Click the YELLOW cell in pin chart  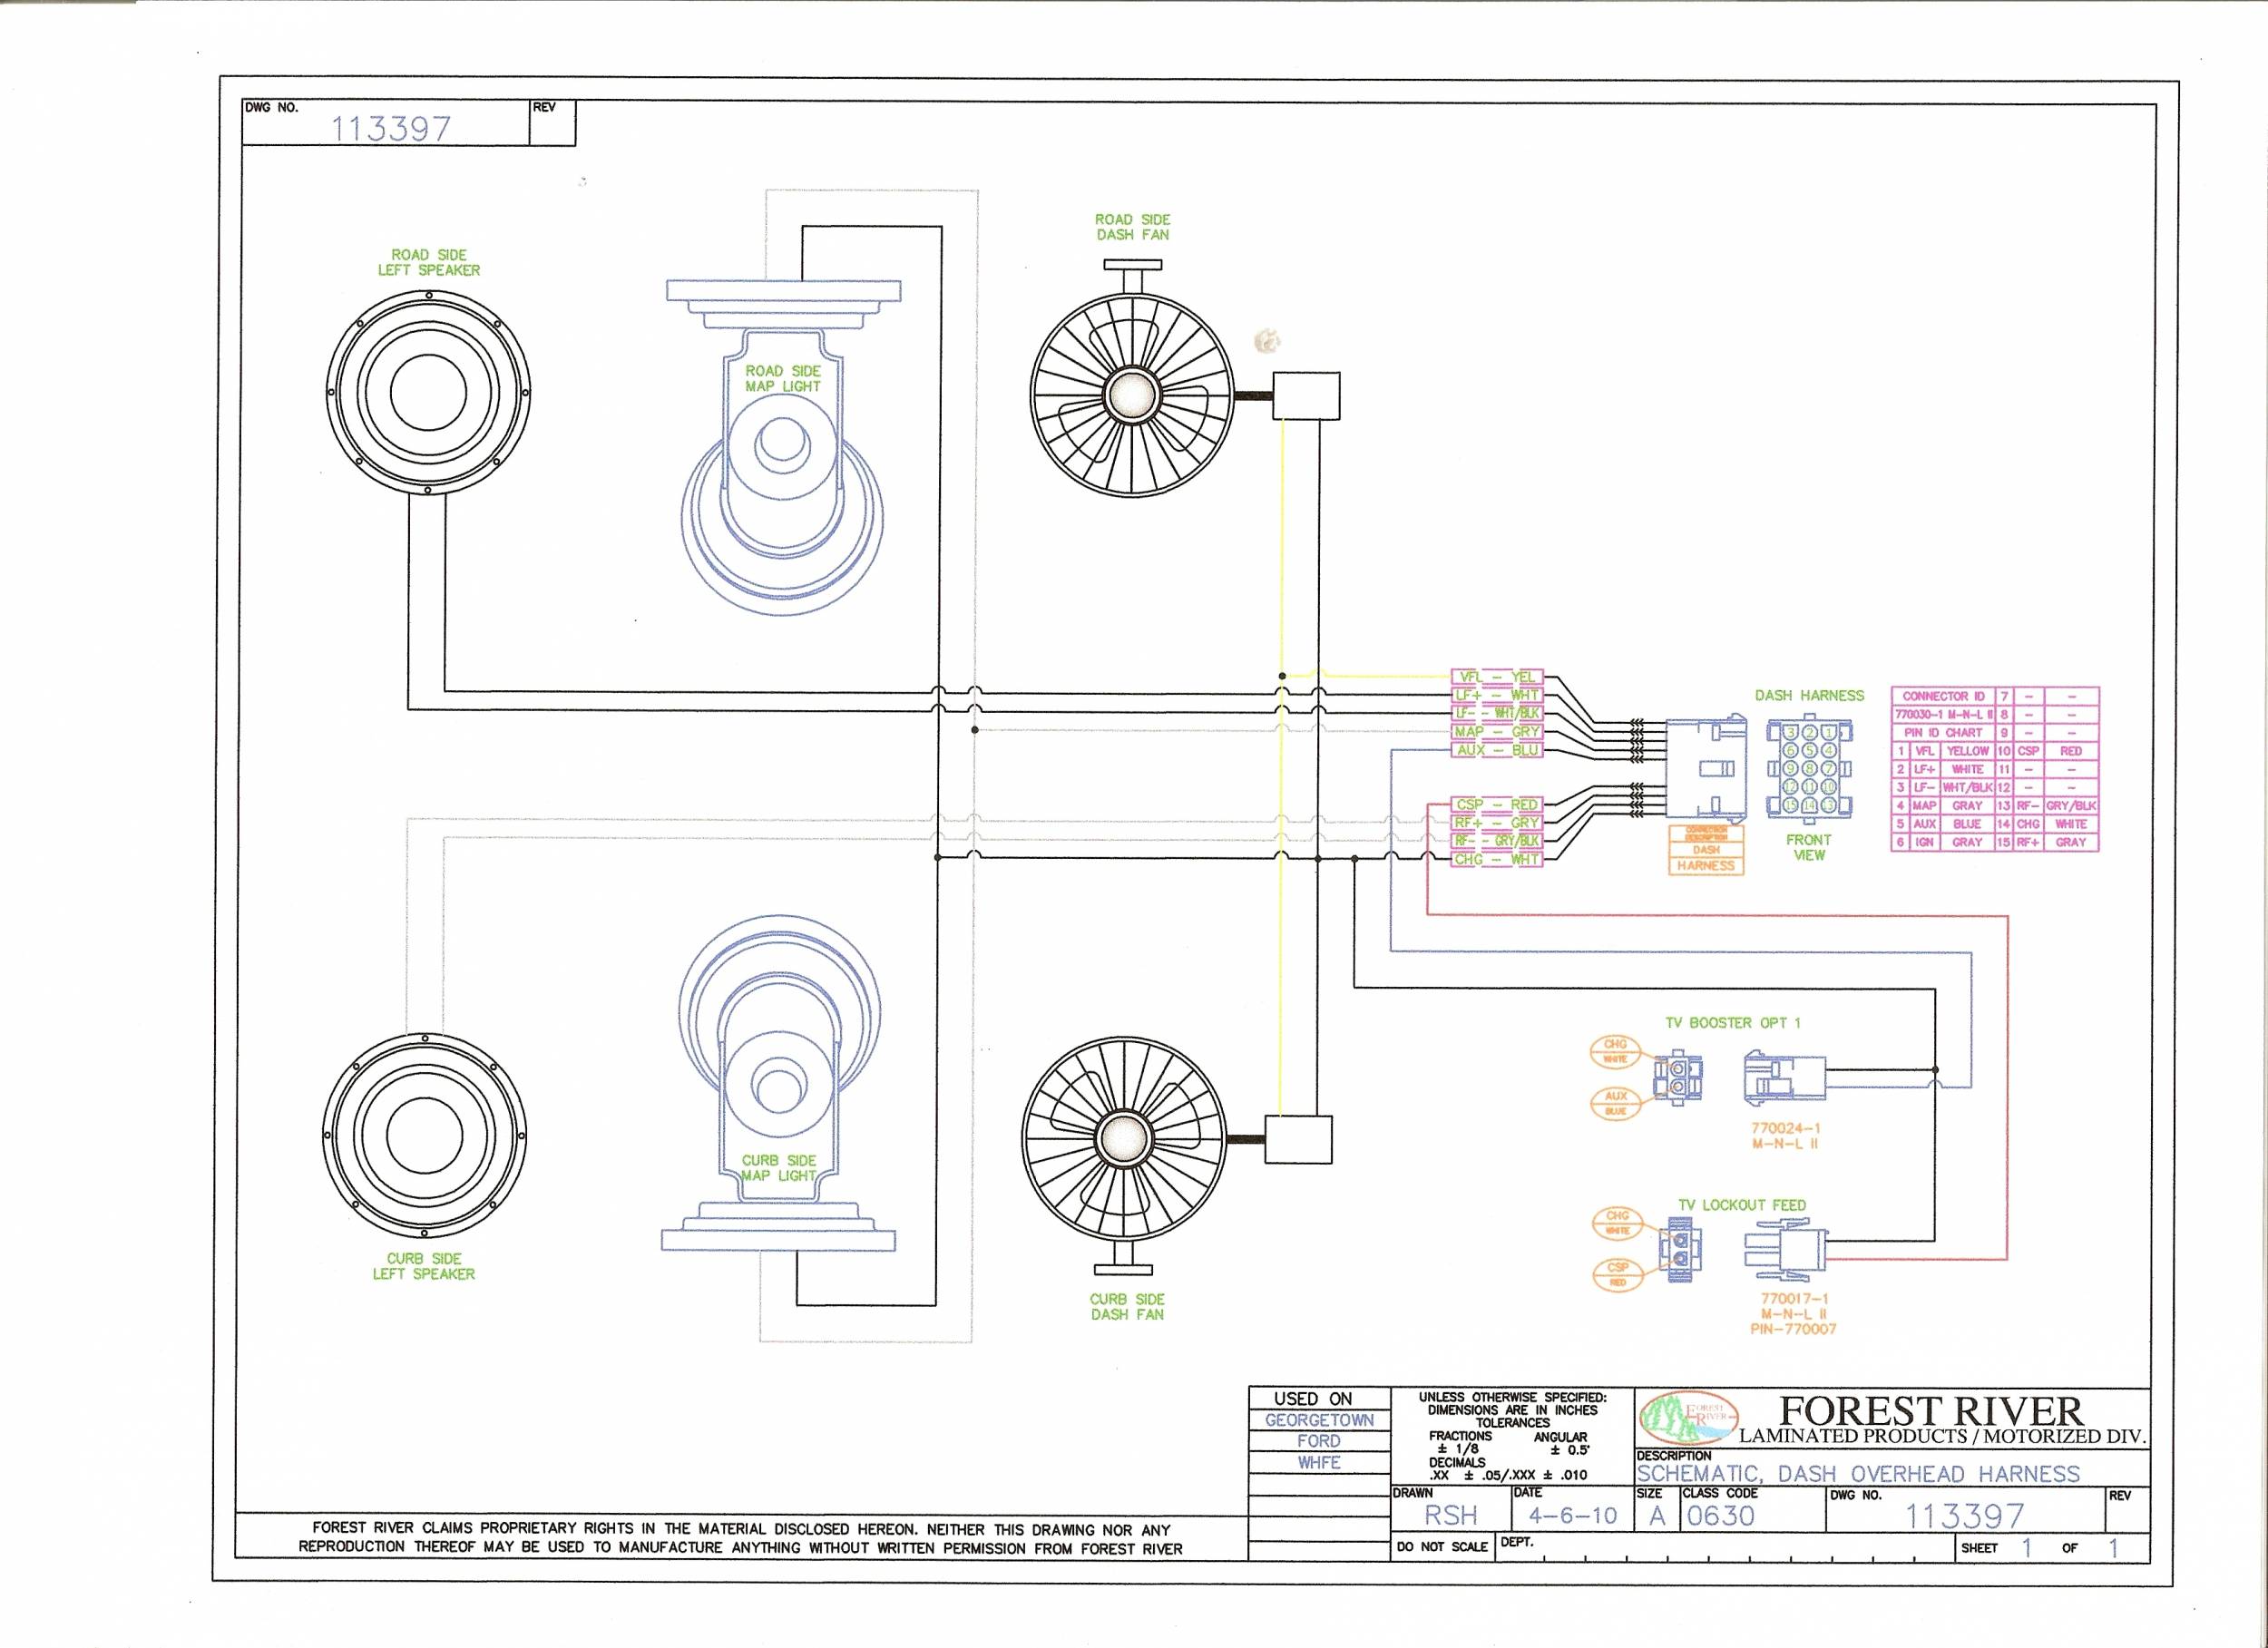click(1967, 751)
